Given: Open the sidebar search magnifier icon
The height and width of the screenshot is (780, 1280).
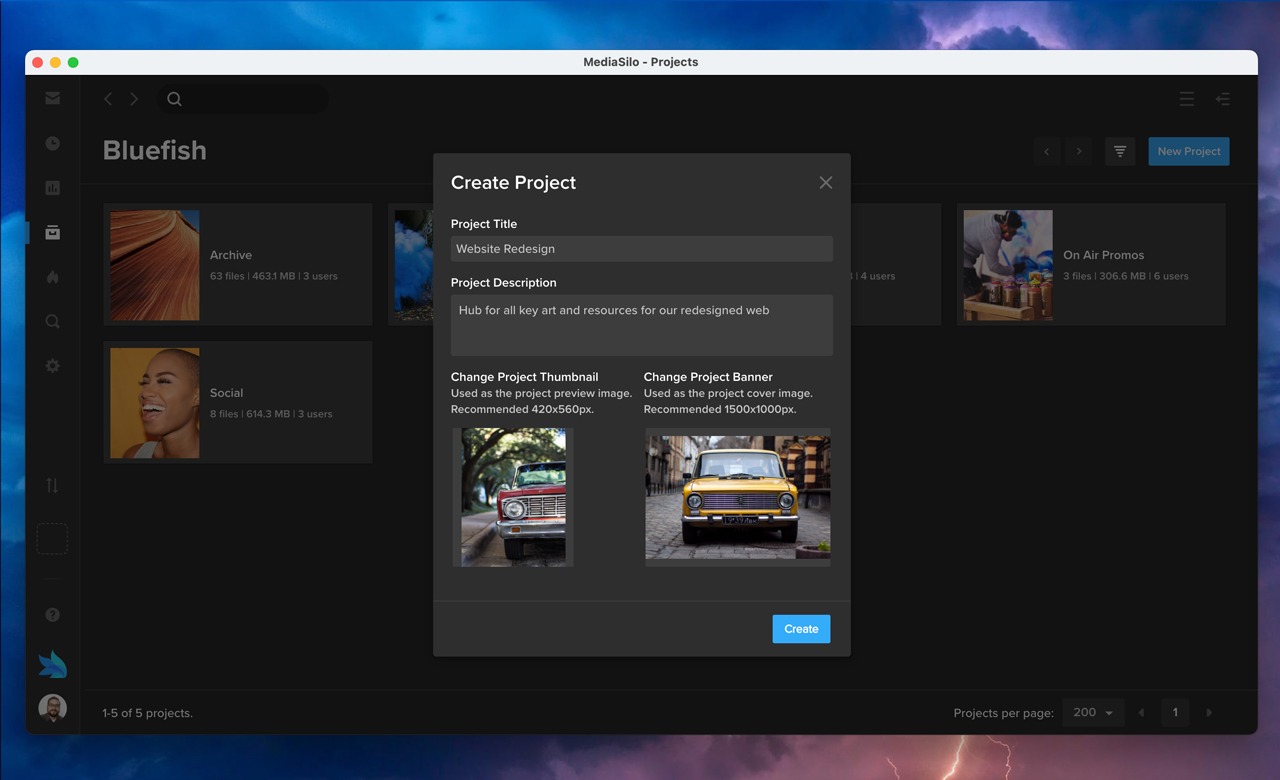Looking at the screenshot, I should 52,321.
